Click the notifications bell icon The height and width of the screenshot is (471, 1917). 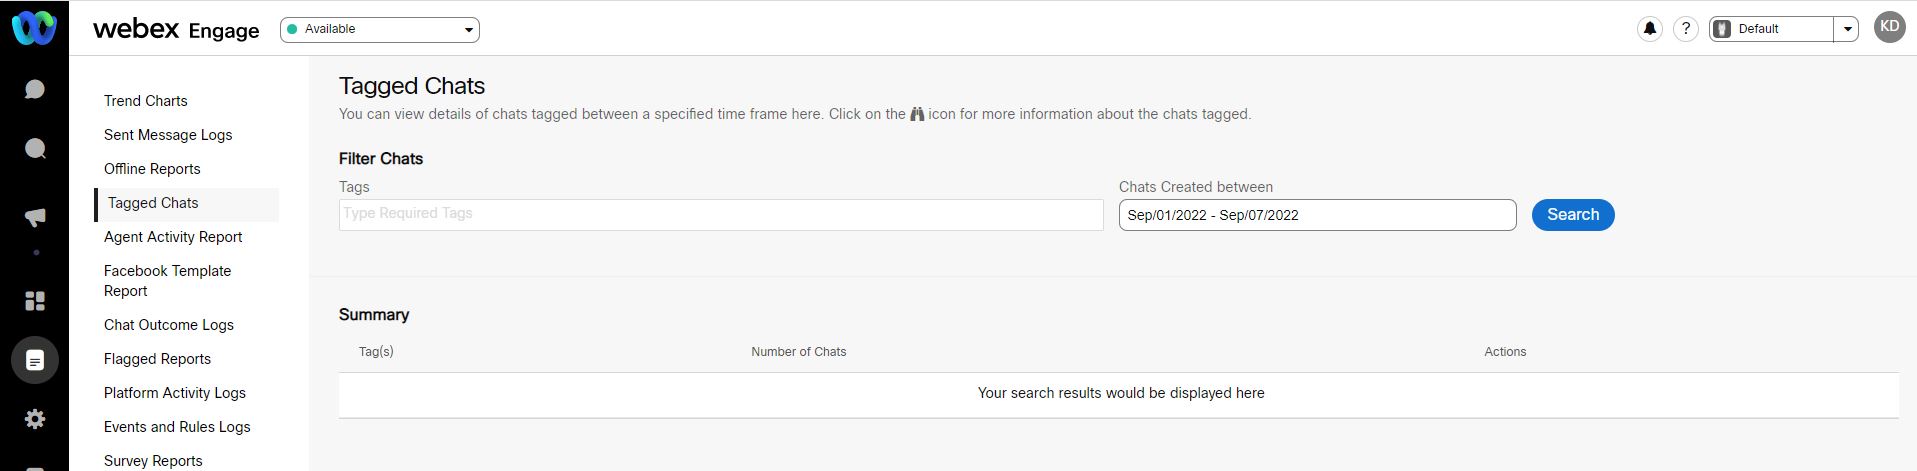1650,29
